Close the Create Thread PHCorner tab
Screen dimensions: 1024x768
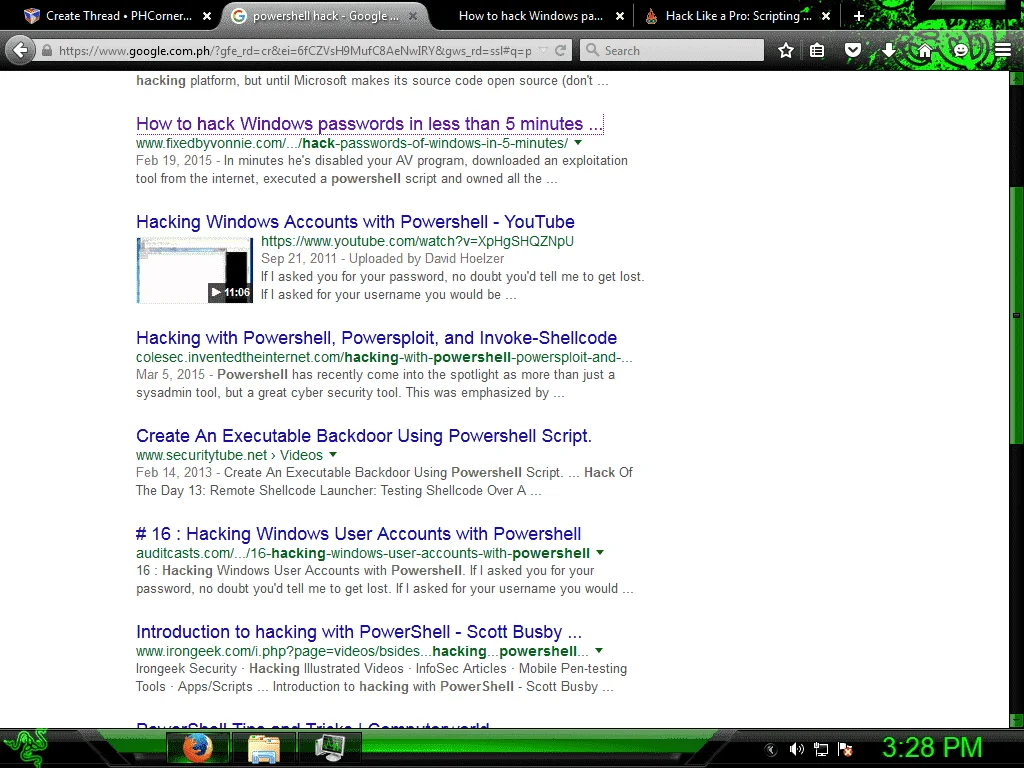point(207,16)
